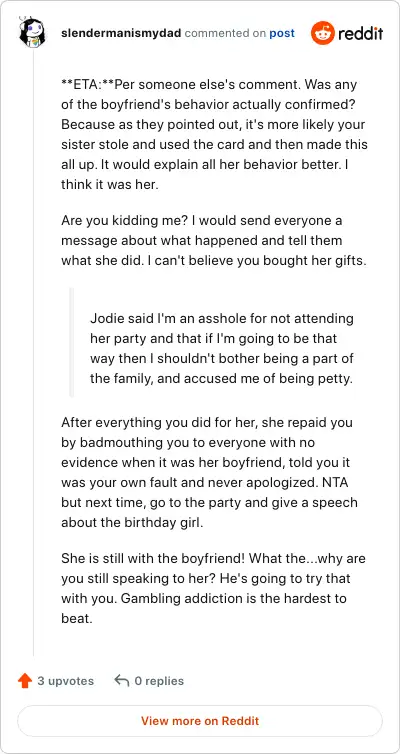Click 'View more on Reddit' button
Image resolution: width=400 pixels, height=754 pixels.
200,721
